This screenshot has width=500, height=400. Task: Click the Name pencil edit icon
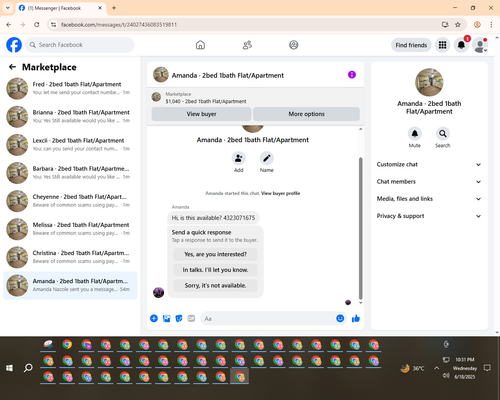(267, 158)
